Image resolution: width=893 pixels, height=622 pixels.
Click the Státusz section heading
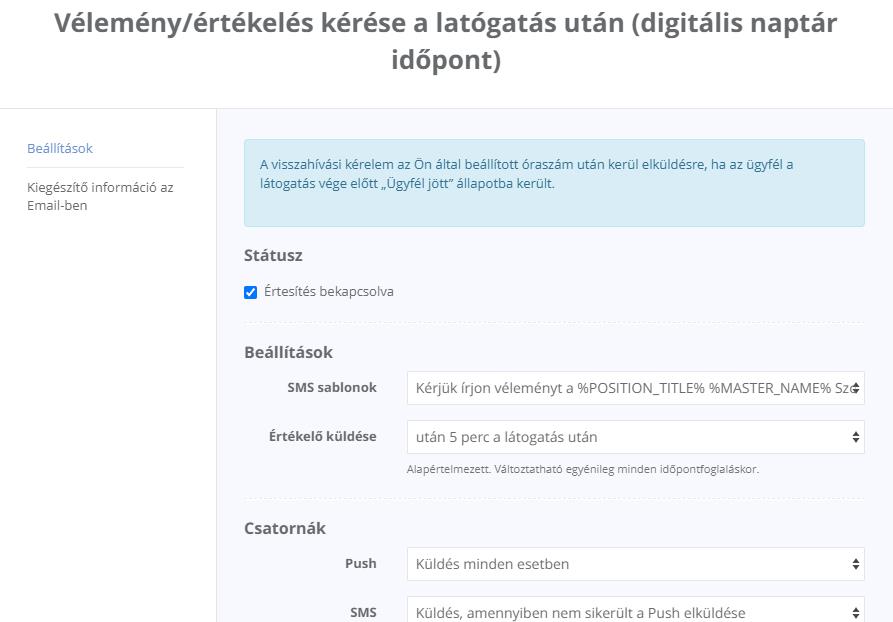273,255
